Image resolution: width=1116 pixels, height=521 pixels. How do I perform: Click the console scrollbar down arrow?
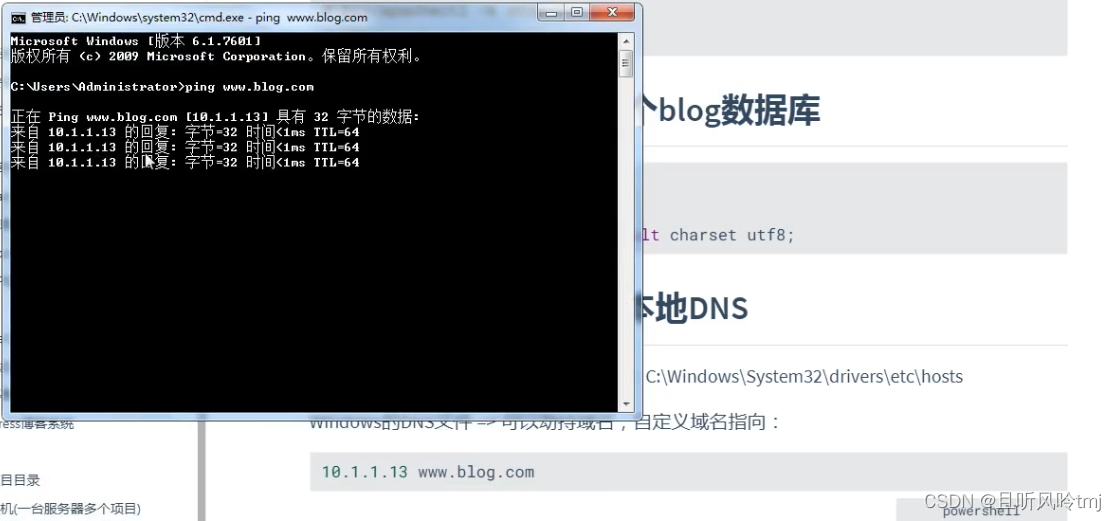[626, 404]
